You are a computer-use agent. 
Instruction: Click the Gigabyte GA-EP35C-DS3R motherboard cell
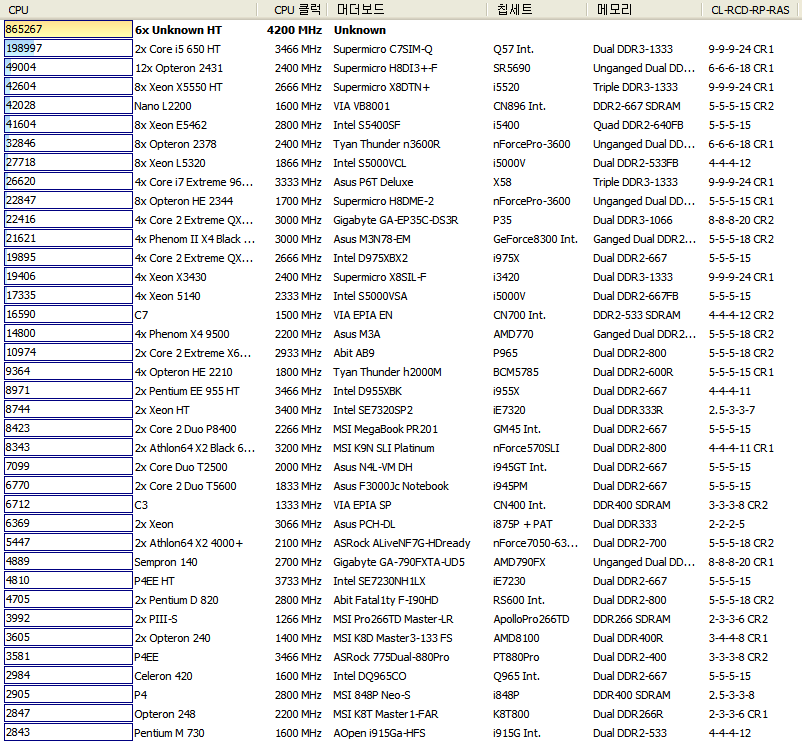coord(395,220)
